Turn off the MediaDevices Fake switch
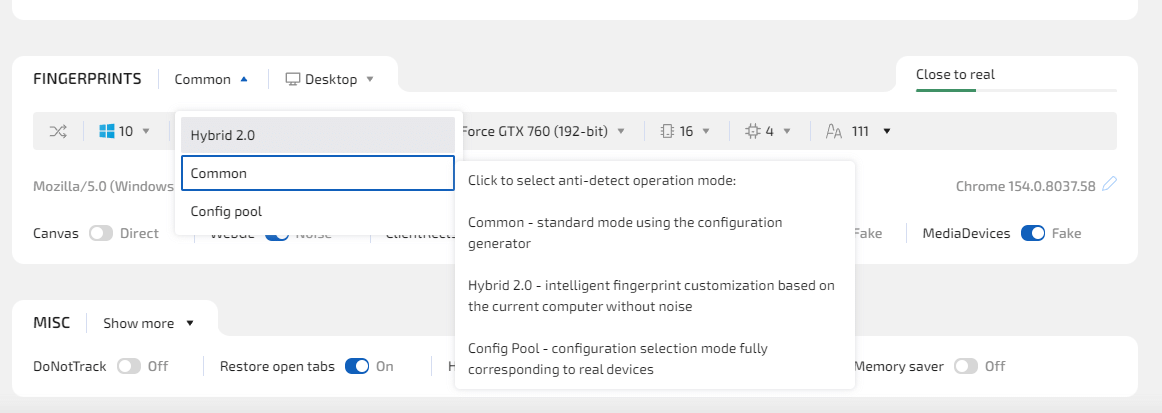The height and width of the screenshot is (413, 1162). click(x=1033, y=234)
